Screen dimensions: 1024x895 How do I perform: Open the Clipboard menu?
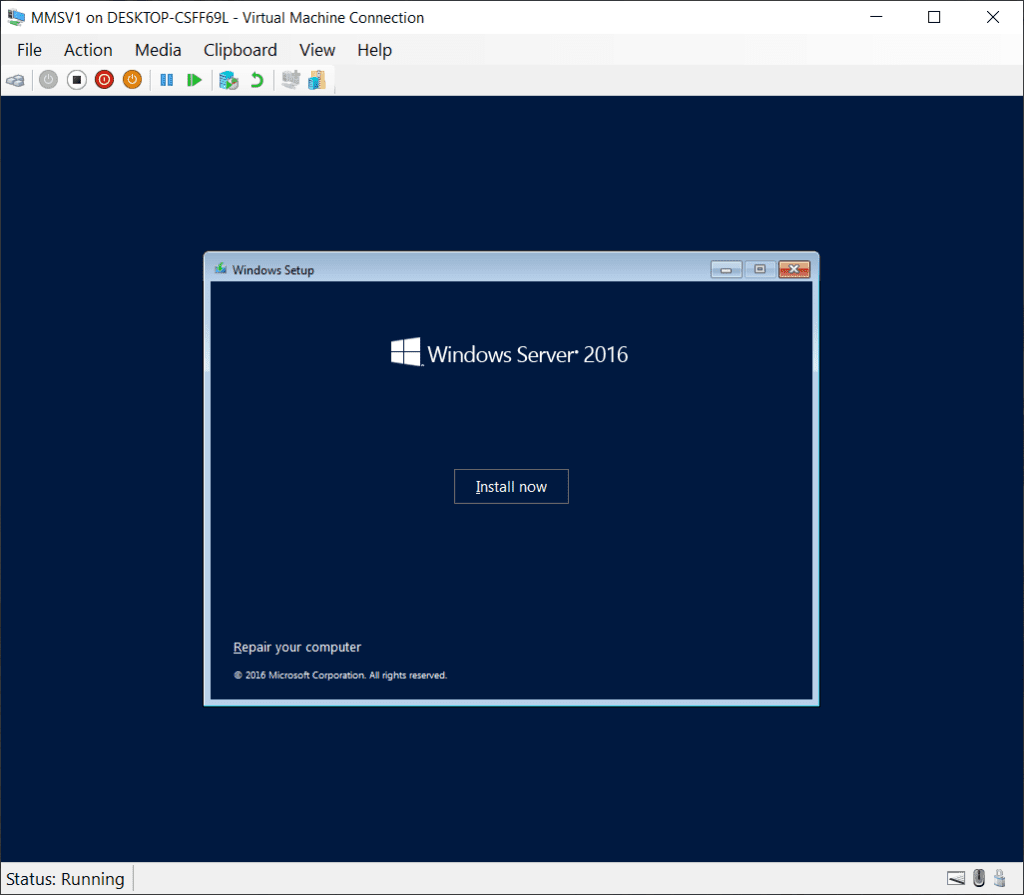(240, 50)
